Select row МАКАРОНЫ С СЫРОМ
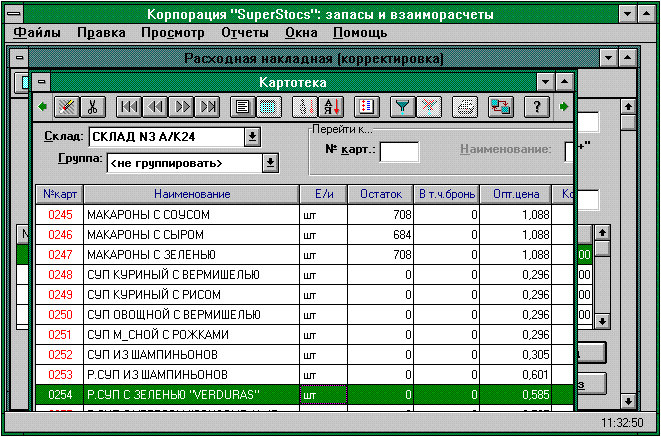 [x=304, y=235]
